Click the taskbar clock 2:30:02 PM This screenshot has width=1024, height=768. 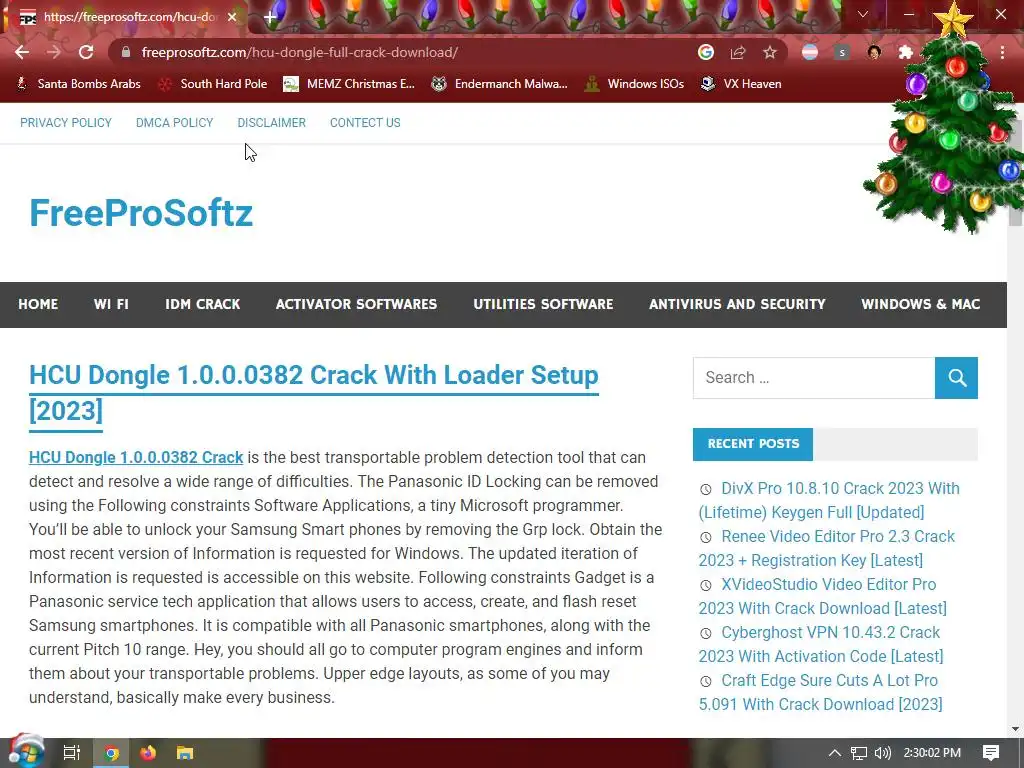(932, 753)
